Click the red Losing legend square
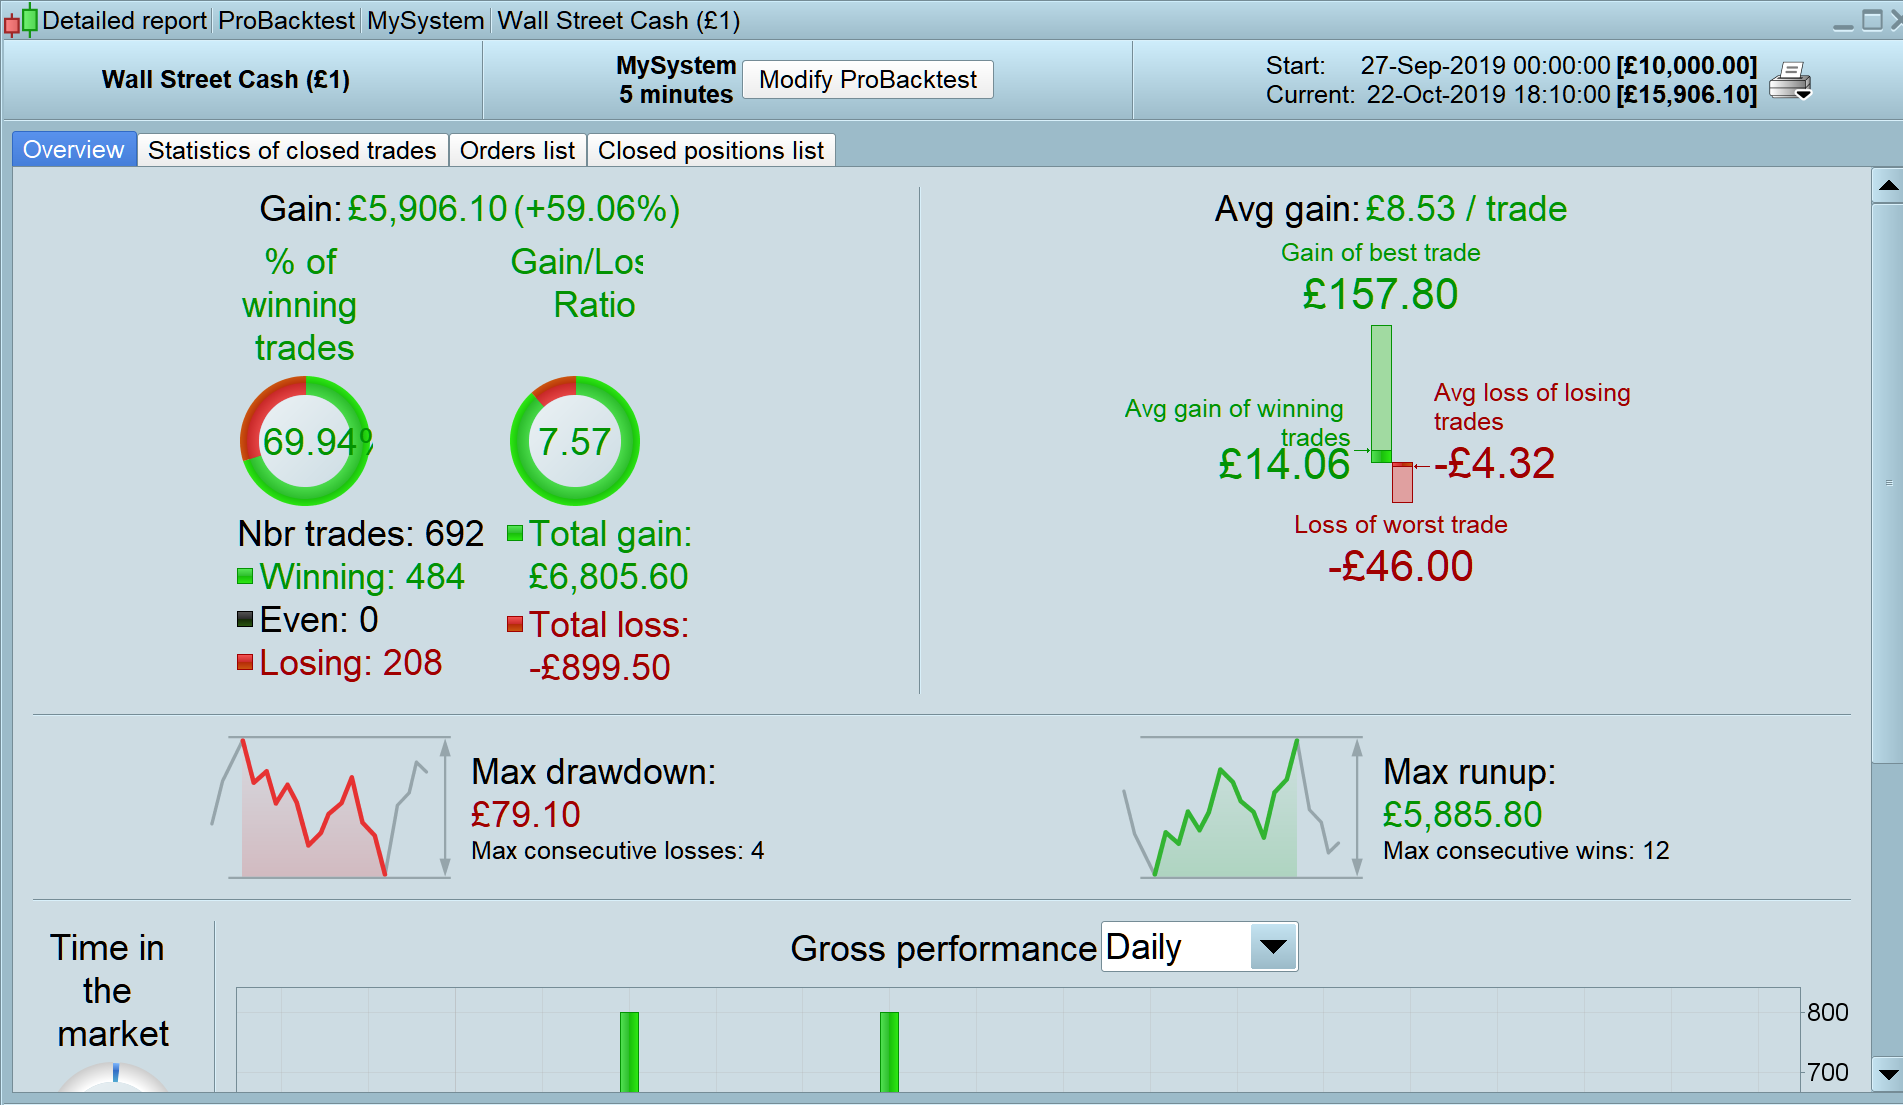 (x=245, y=662)
